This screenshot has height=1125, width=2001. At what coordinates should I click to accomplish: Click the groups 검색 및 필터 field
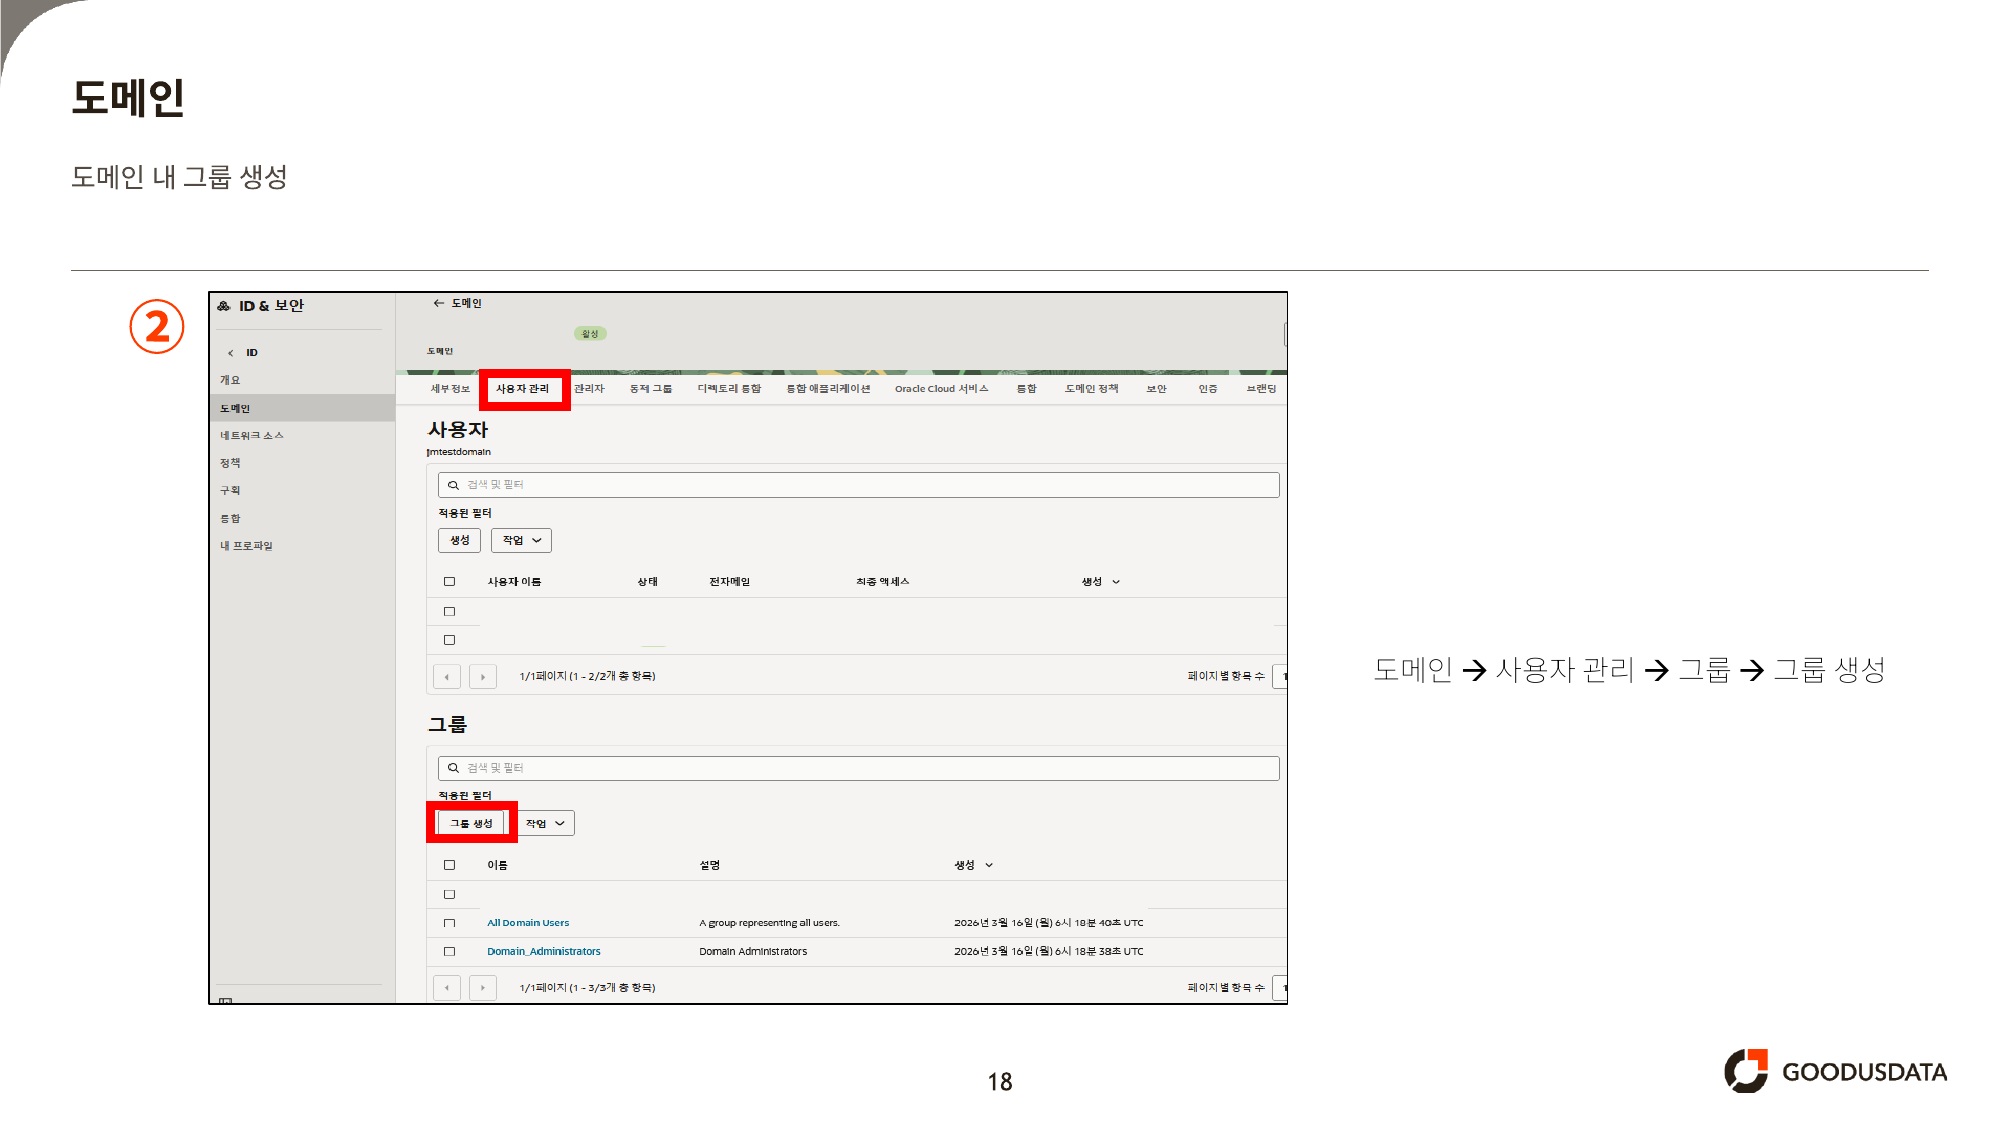coord(858,768)
